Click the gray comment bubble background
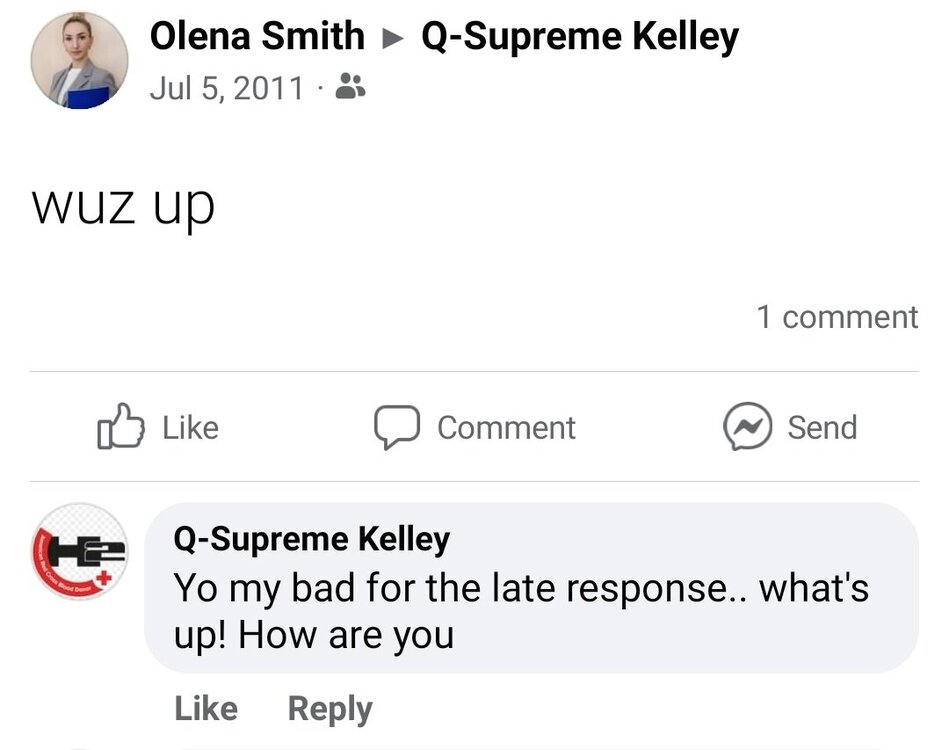 700,640
